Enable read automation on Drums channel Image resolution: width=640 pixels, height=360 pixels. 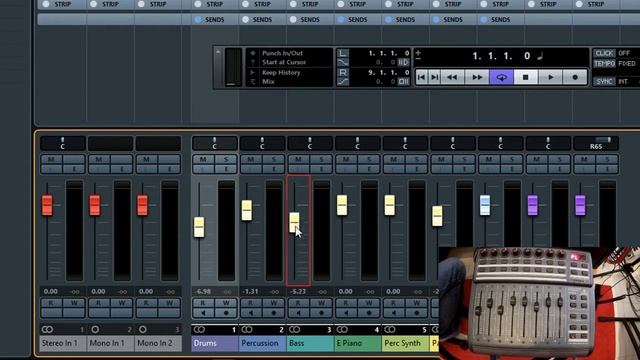click(x=203, y=303)
